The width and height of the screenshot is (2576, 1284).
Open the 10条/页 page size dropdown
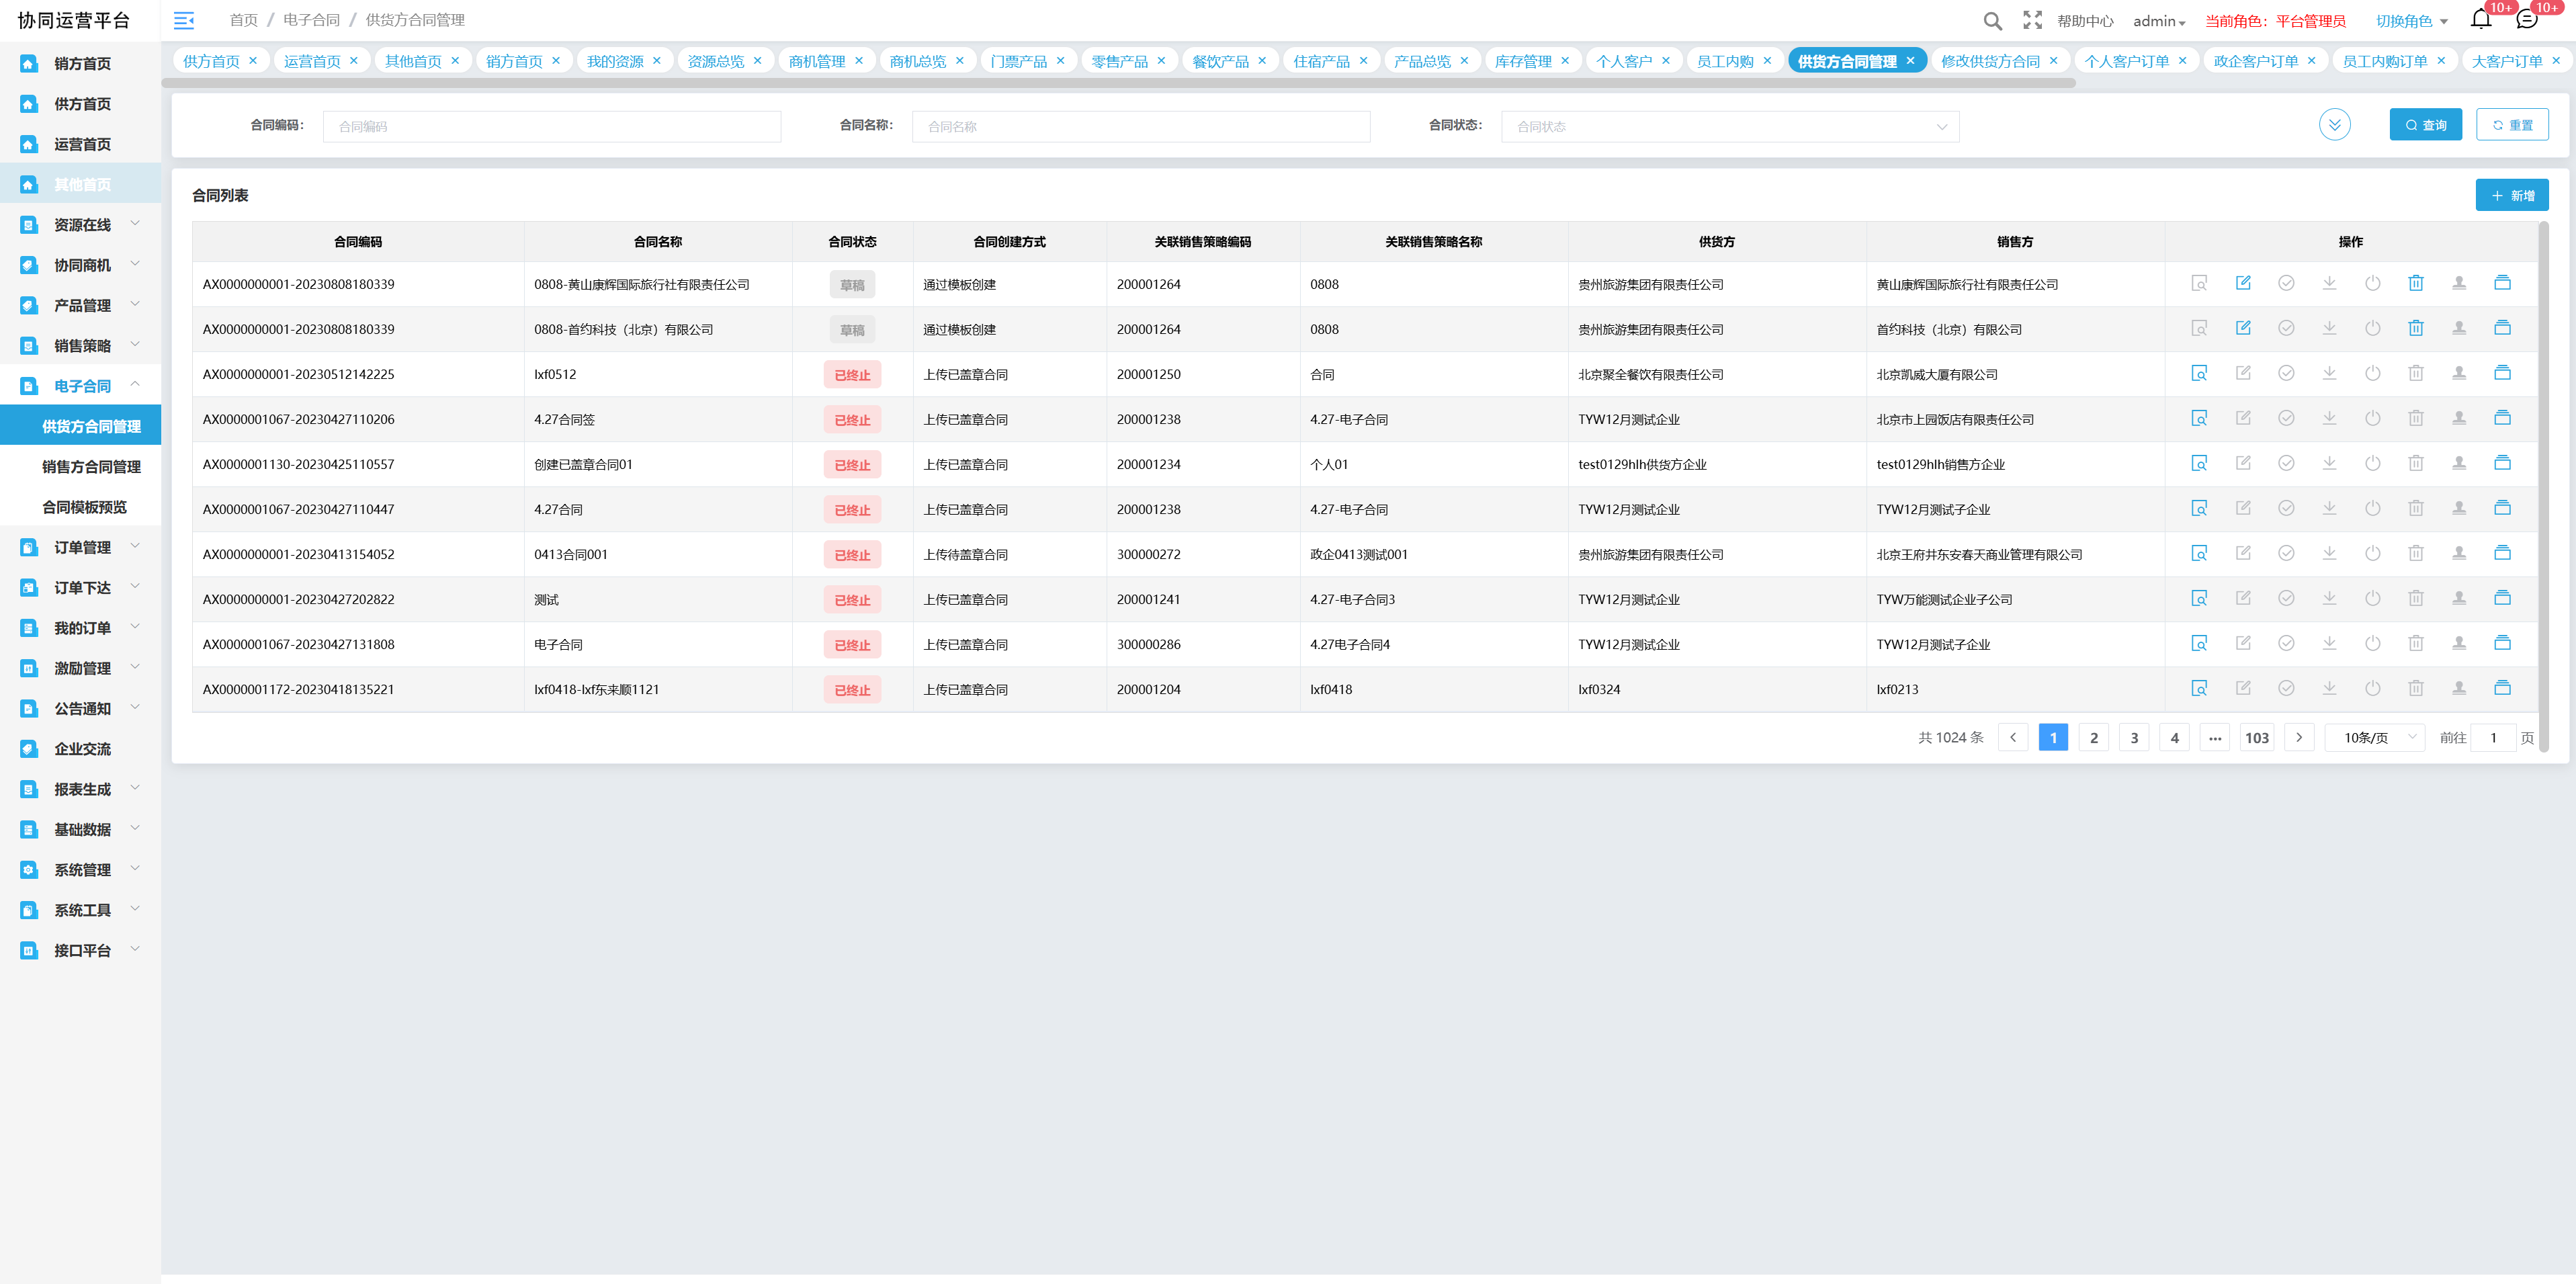click(2376, 737)
